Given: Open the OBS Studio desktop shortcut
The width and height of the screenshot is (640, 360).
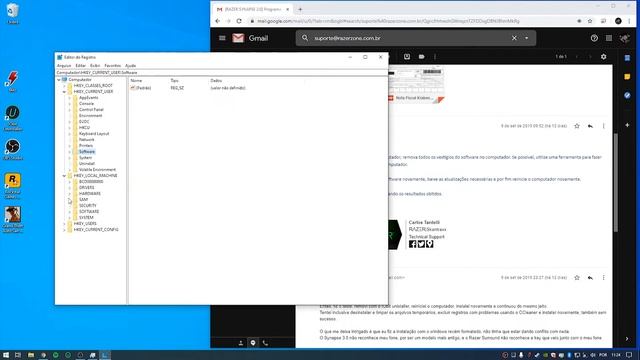Looking at the screenshot, I should pos(13,149).
